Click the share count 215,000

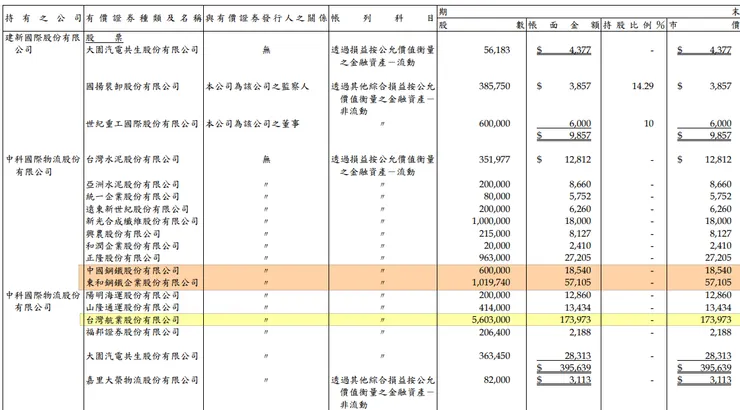pyautogui.click(x=494, y=234)
